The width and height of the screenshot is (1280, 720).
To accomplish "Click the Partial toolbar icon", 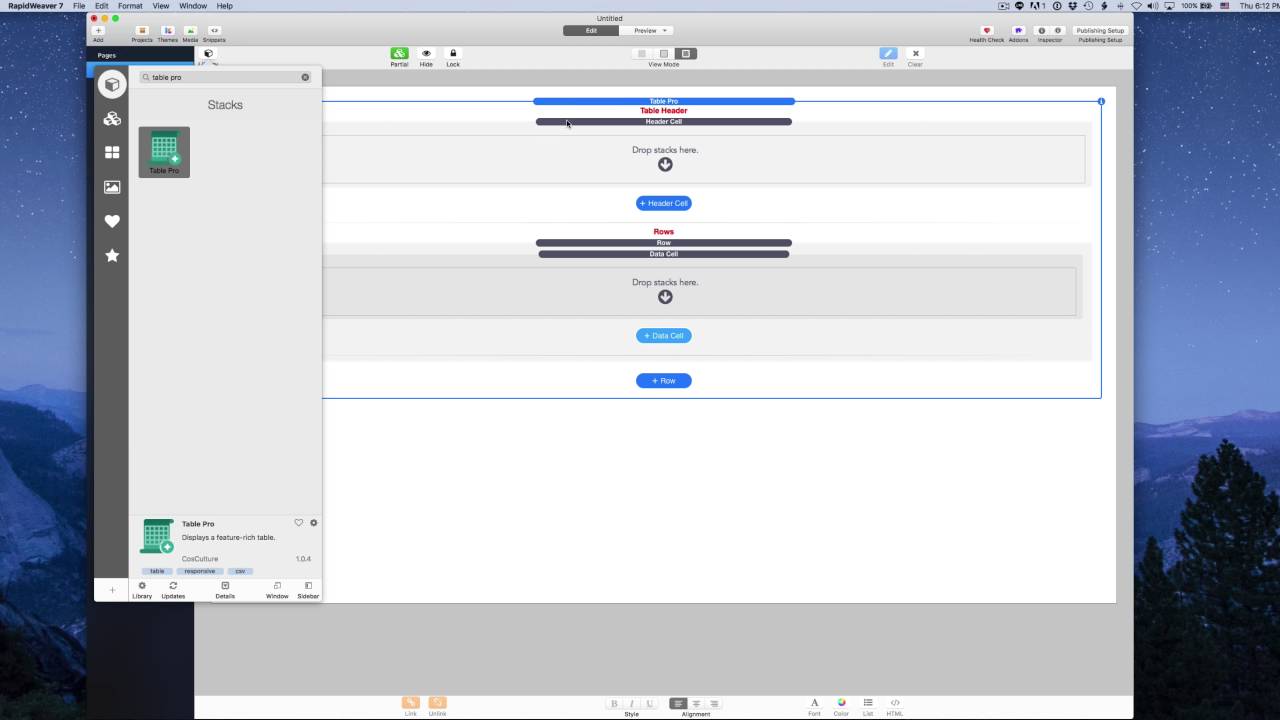I will pyautogui.click(x=399, y=54).
